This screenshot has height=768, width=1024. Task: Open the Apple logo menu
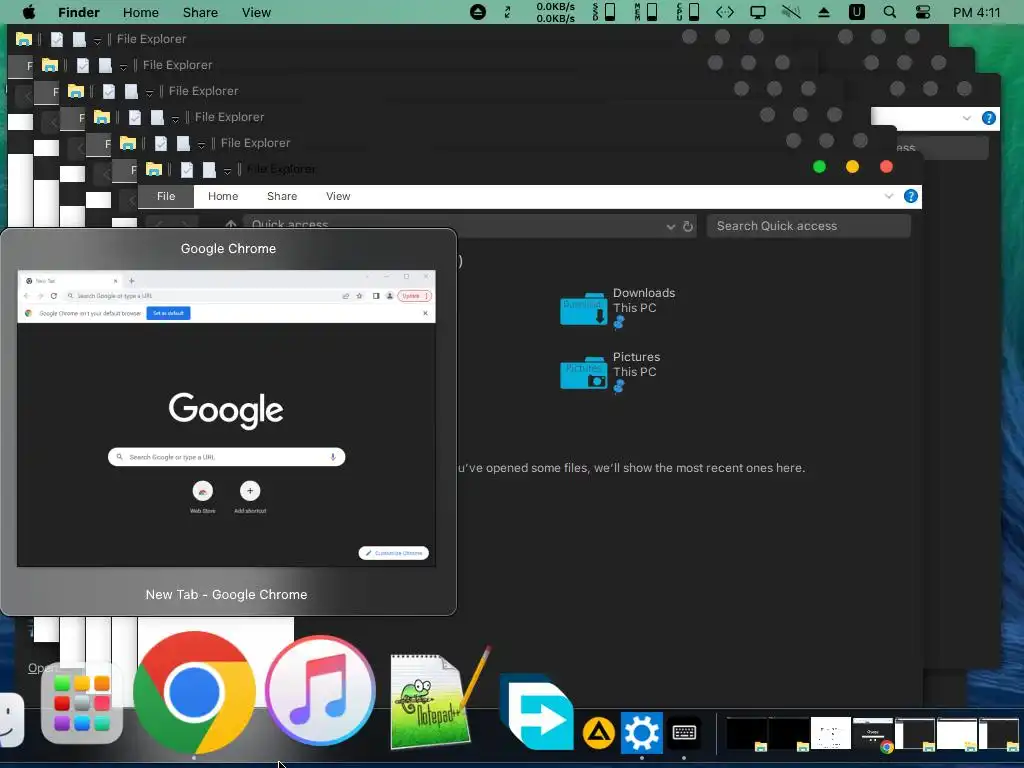point(29,12)
